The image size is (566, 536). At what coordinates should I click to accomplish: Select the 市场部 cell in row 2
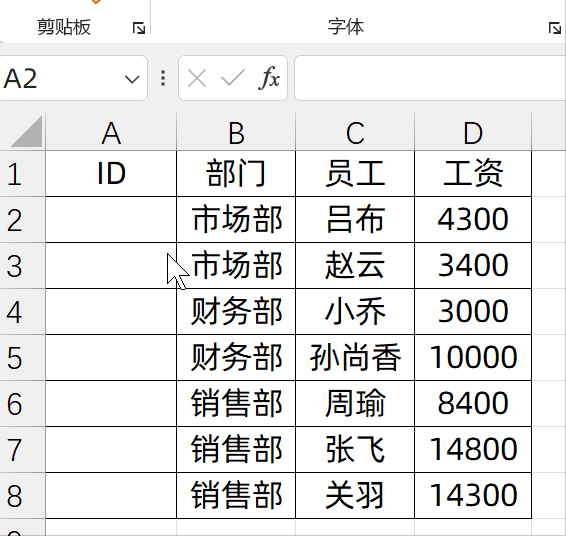[236, 219]
